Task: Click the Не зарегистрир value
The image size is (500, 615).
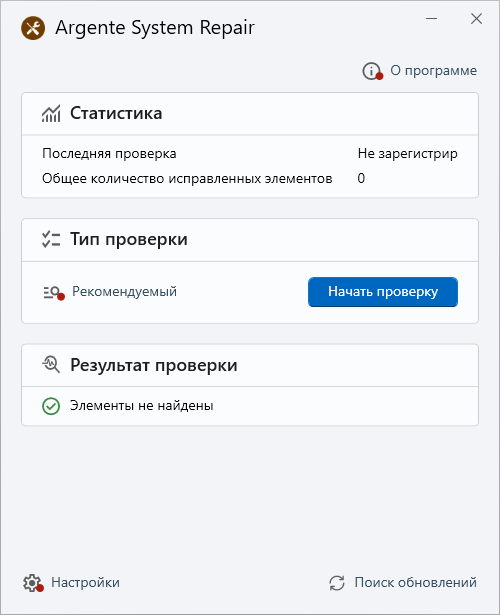Action: point(407,153)
